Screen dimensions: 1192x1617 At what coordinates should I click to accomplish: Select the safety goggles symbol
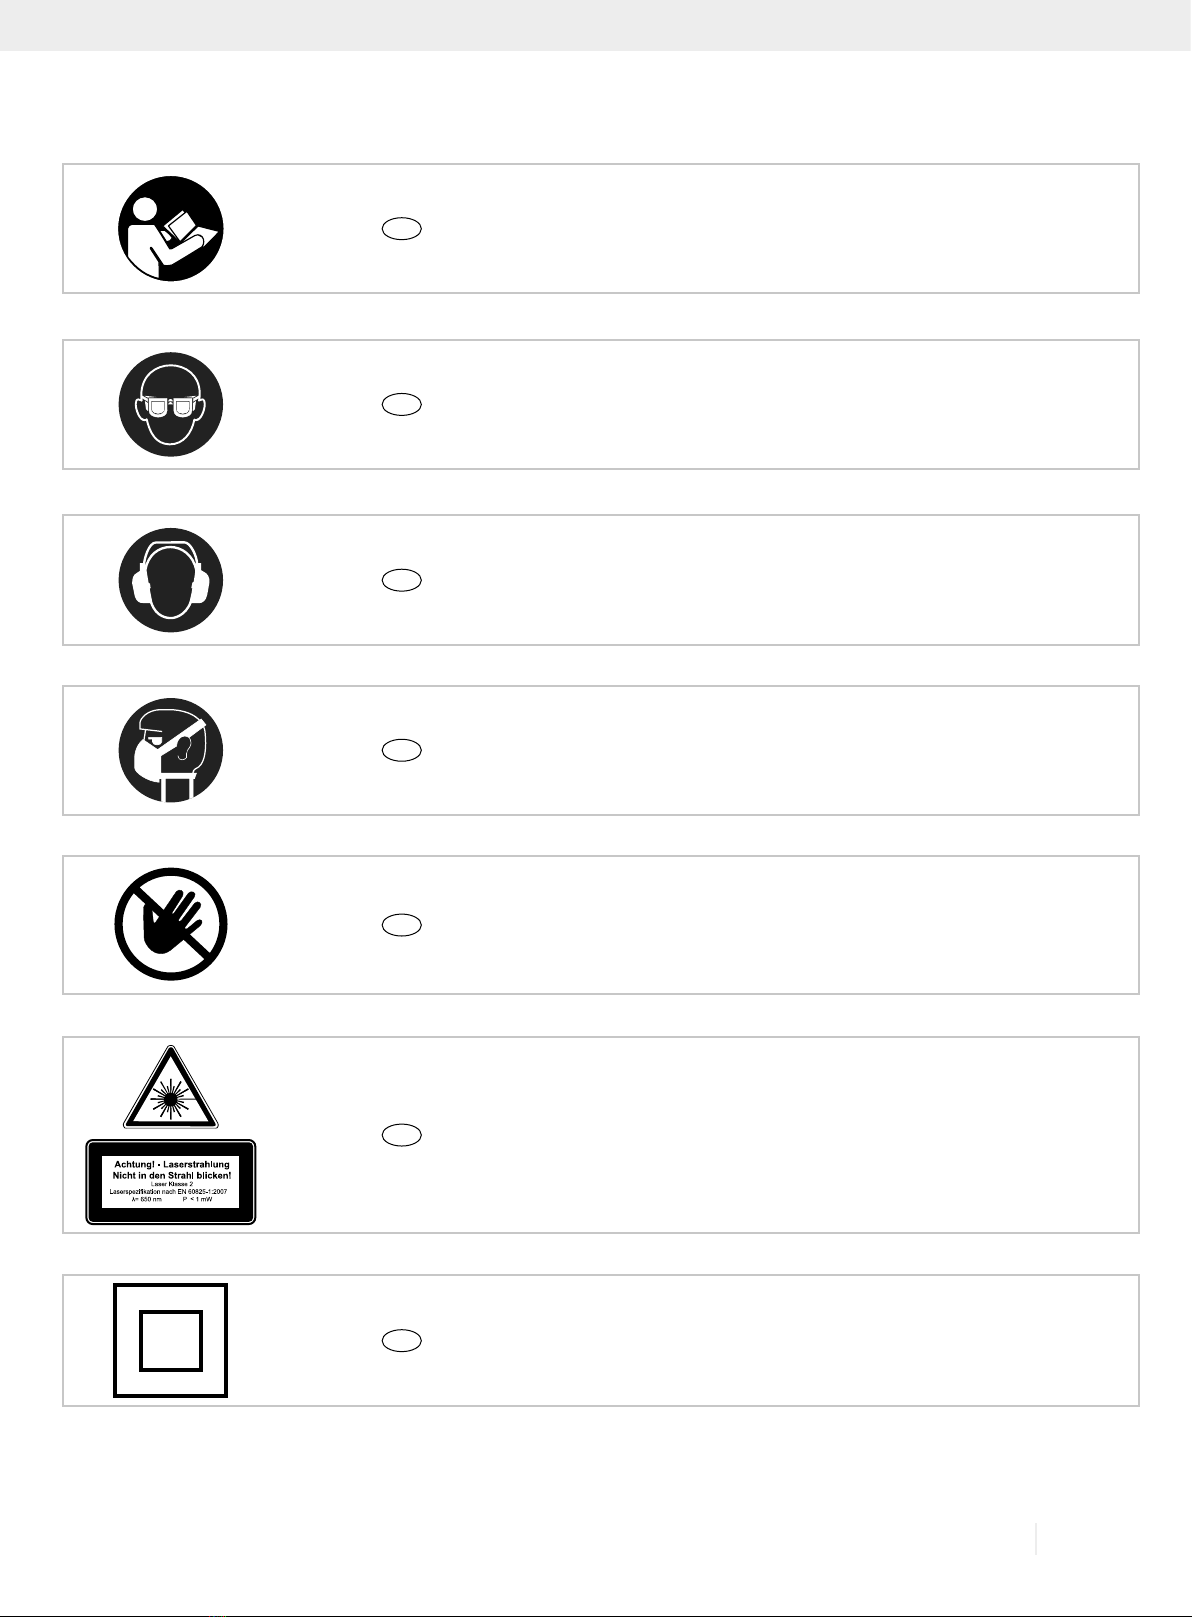(171, 404)
